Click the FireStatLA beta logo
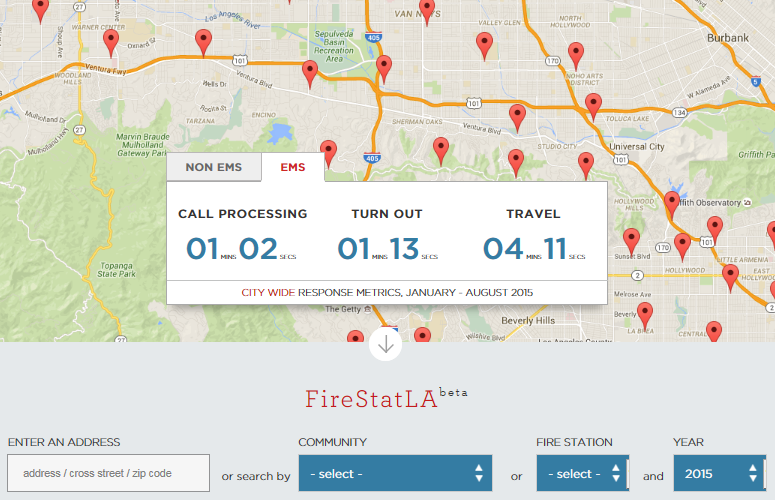The width and height of the screenshot is (775, 500). [386, 399]
